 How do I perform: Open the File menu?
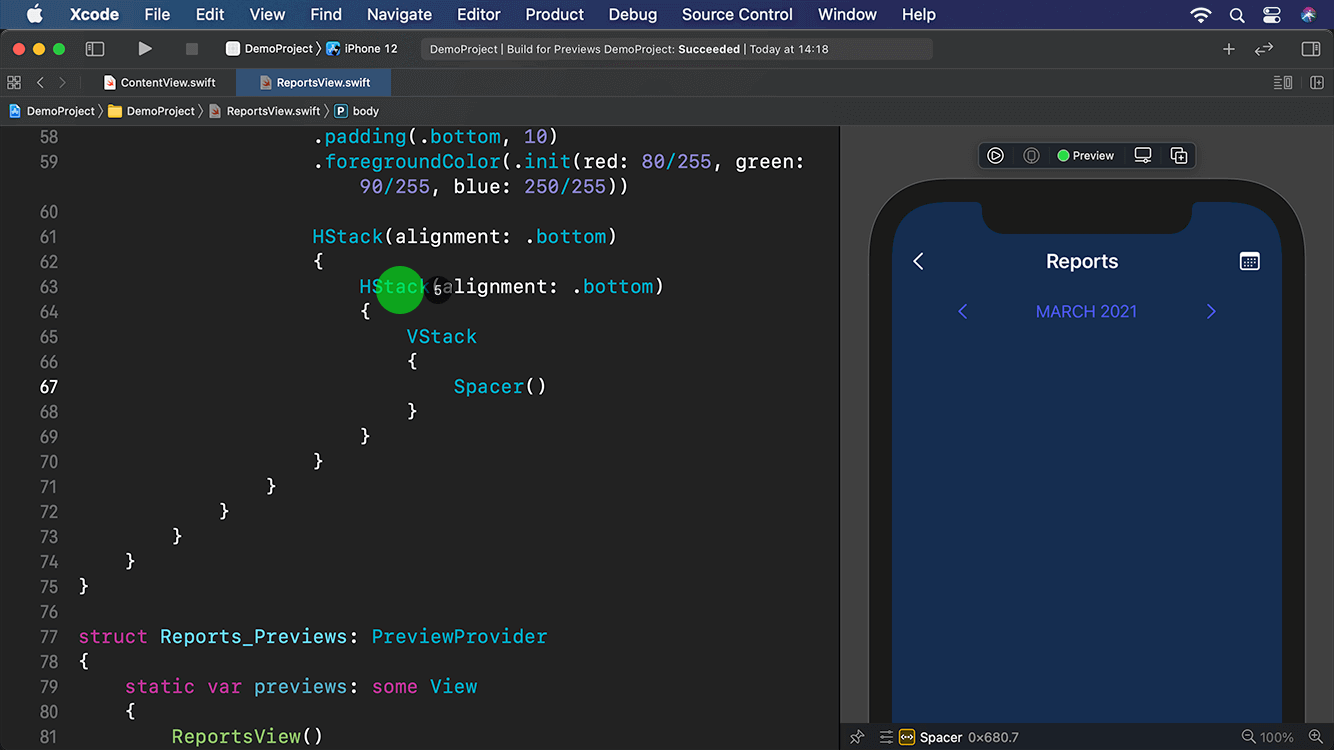pos(157,14)
